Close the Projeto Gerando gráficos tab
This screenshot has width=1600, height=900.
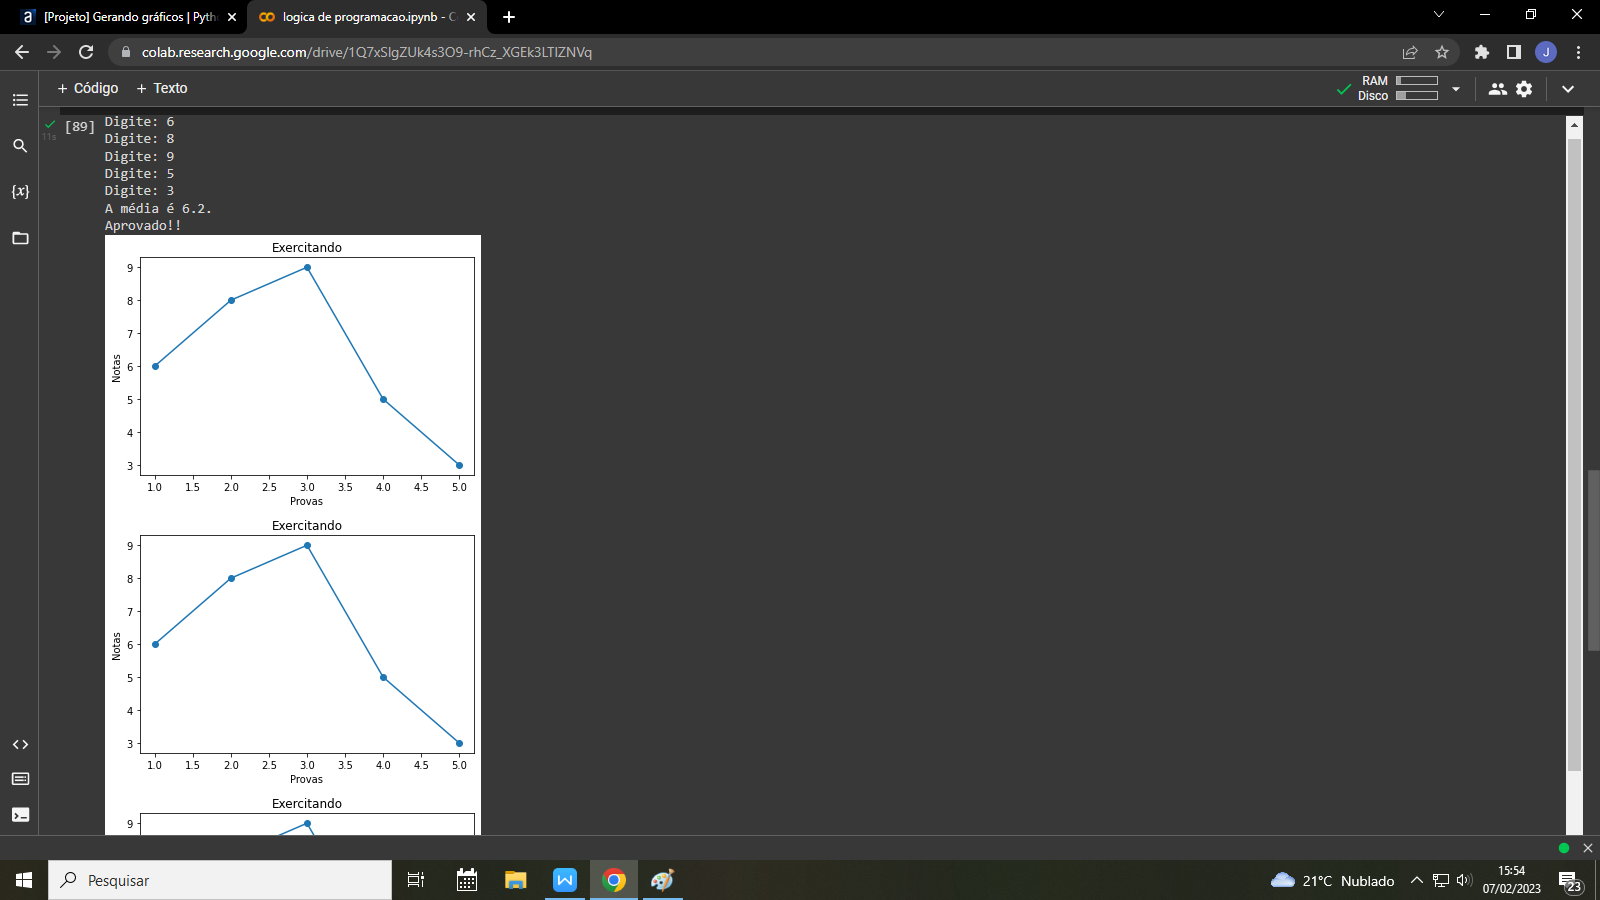232,17
